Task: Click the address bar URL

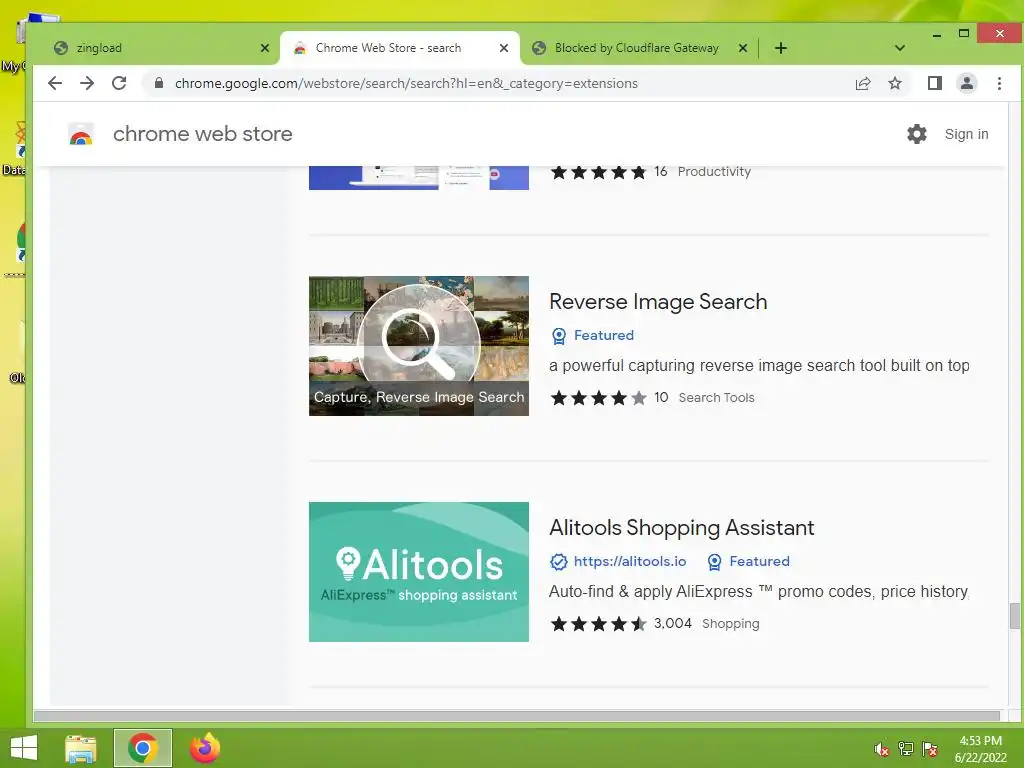Action: pyautogui.click(x=406, y=84)
